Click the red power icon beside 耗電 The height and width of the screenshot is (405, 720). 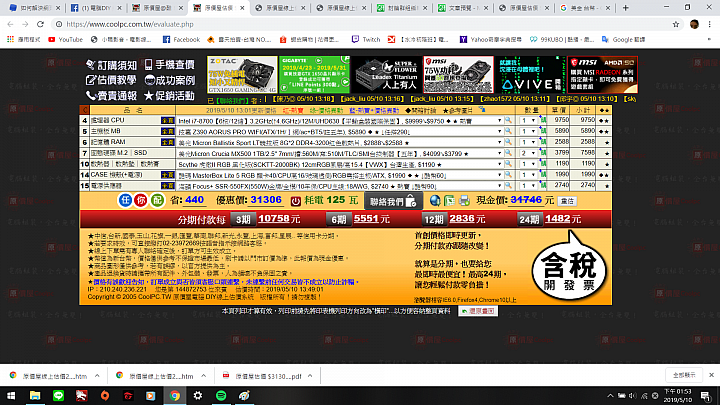click(295, 201)
